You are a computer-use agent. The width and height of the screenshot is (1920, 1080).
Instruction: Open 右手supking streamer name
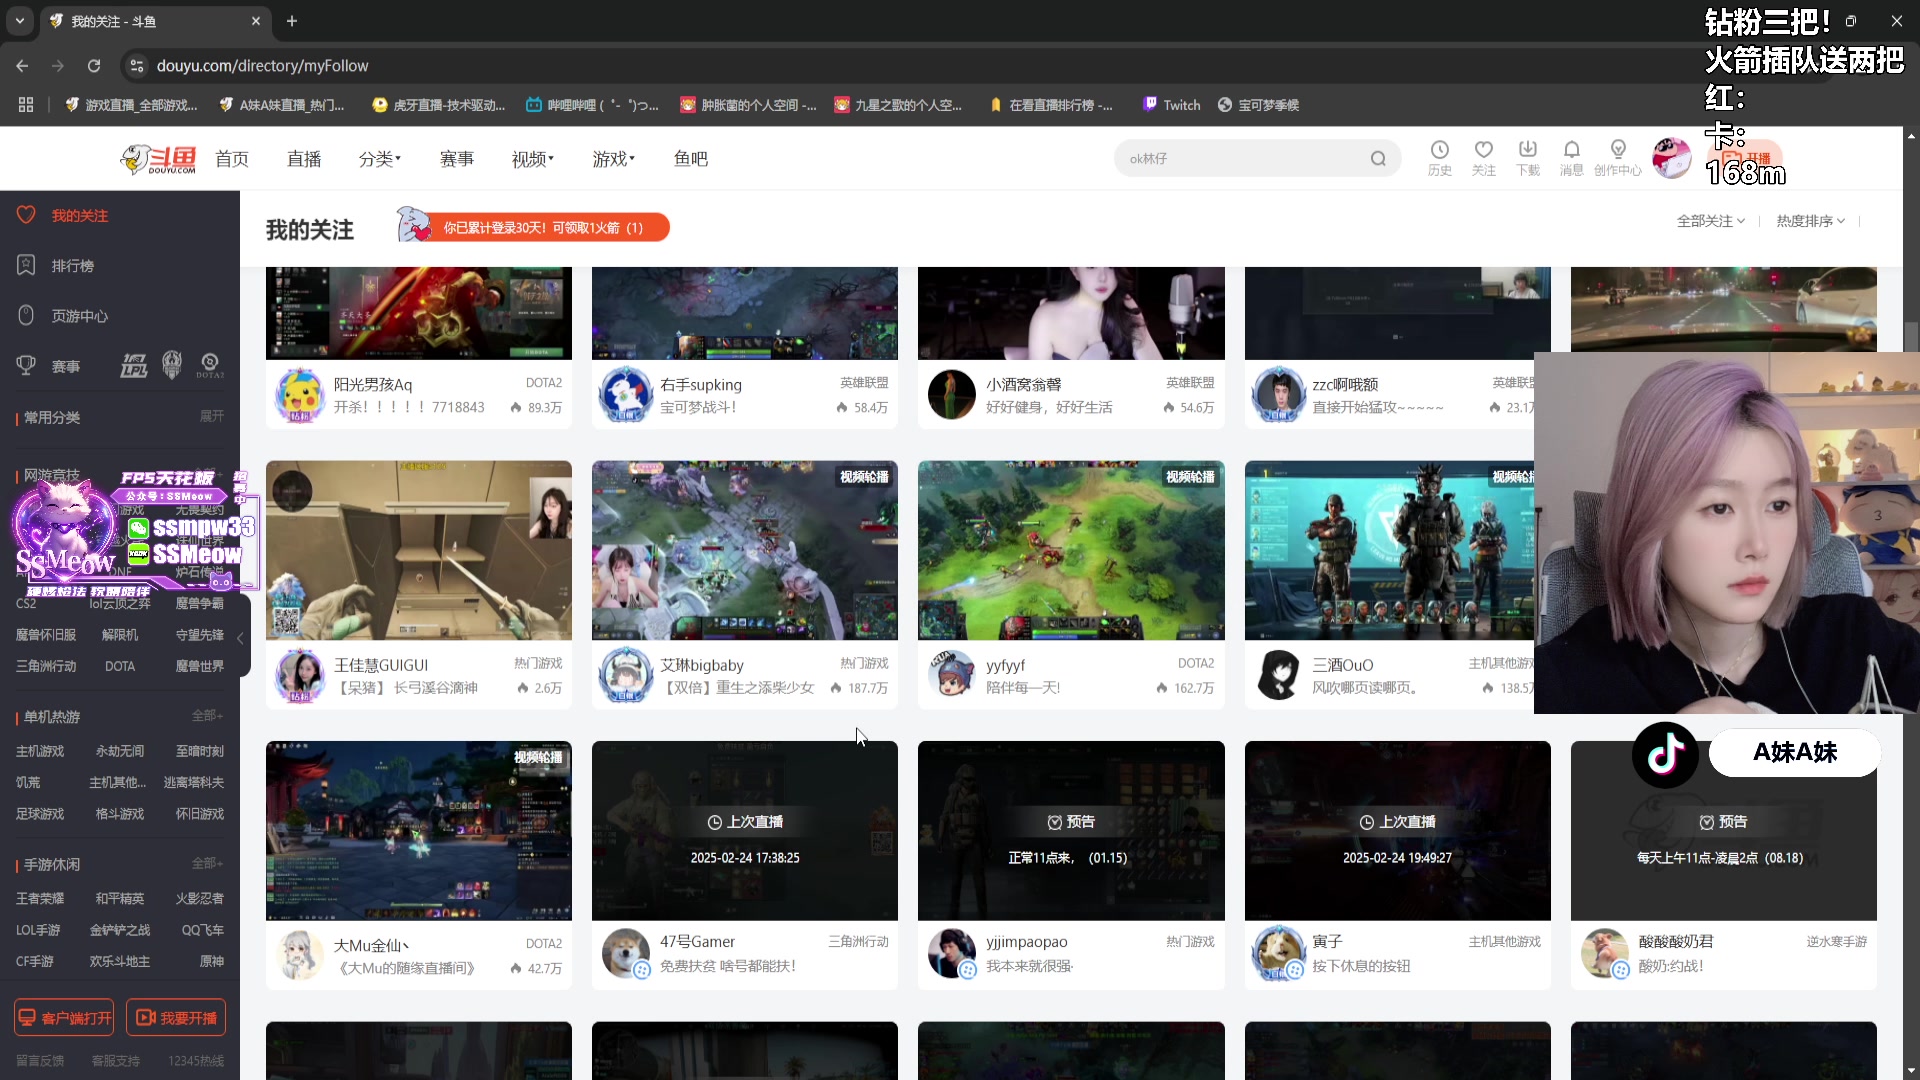[701, 384]
